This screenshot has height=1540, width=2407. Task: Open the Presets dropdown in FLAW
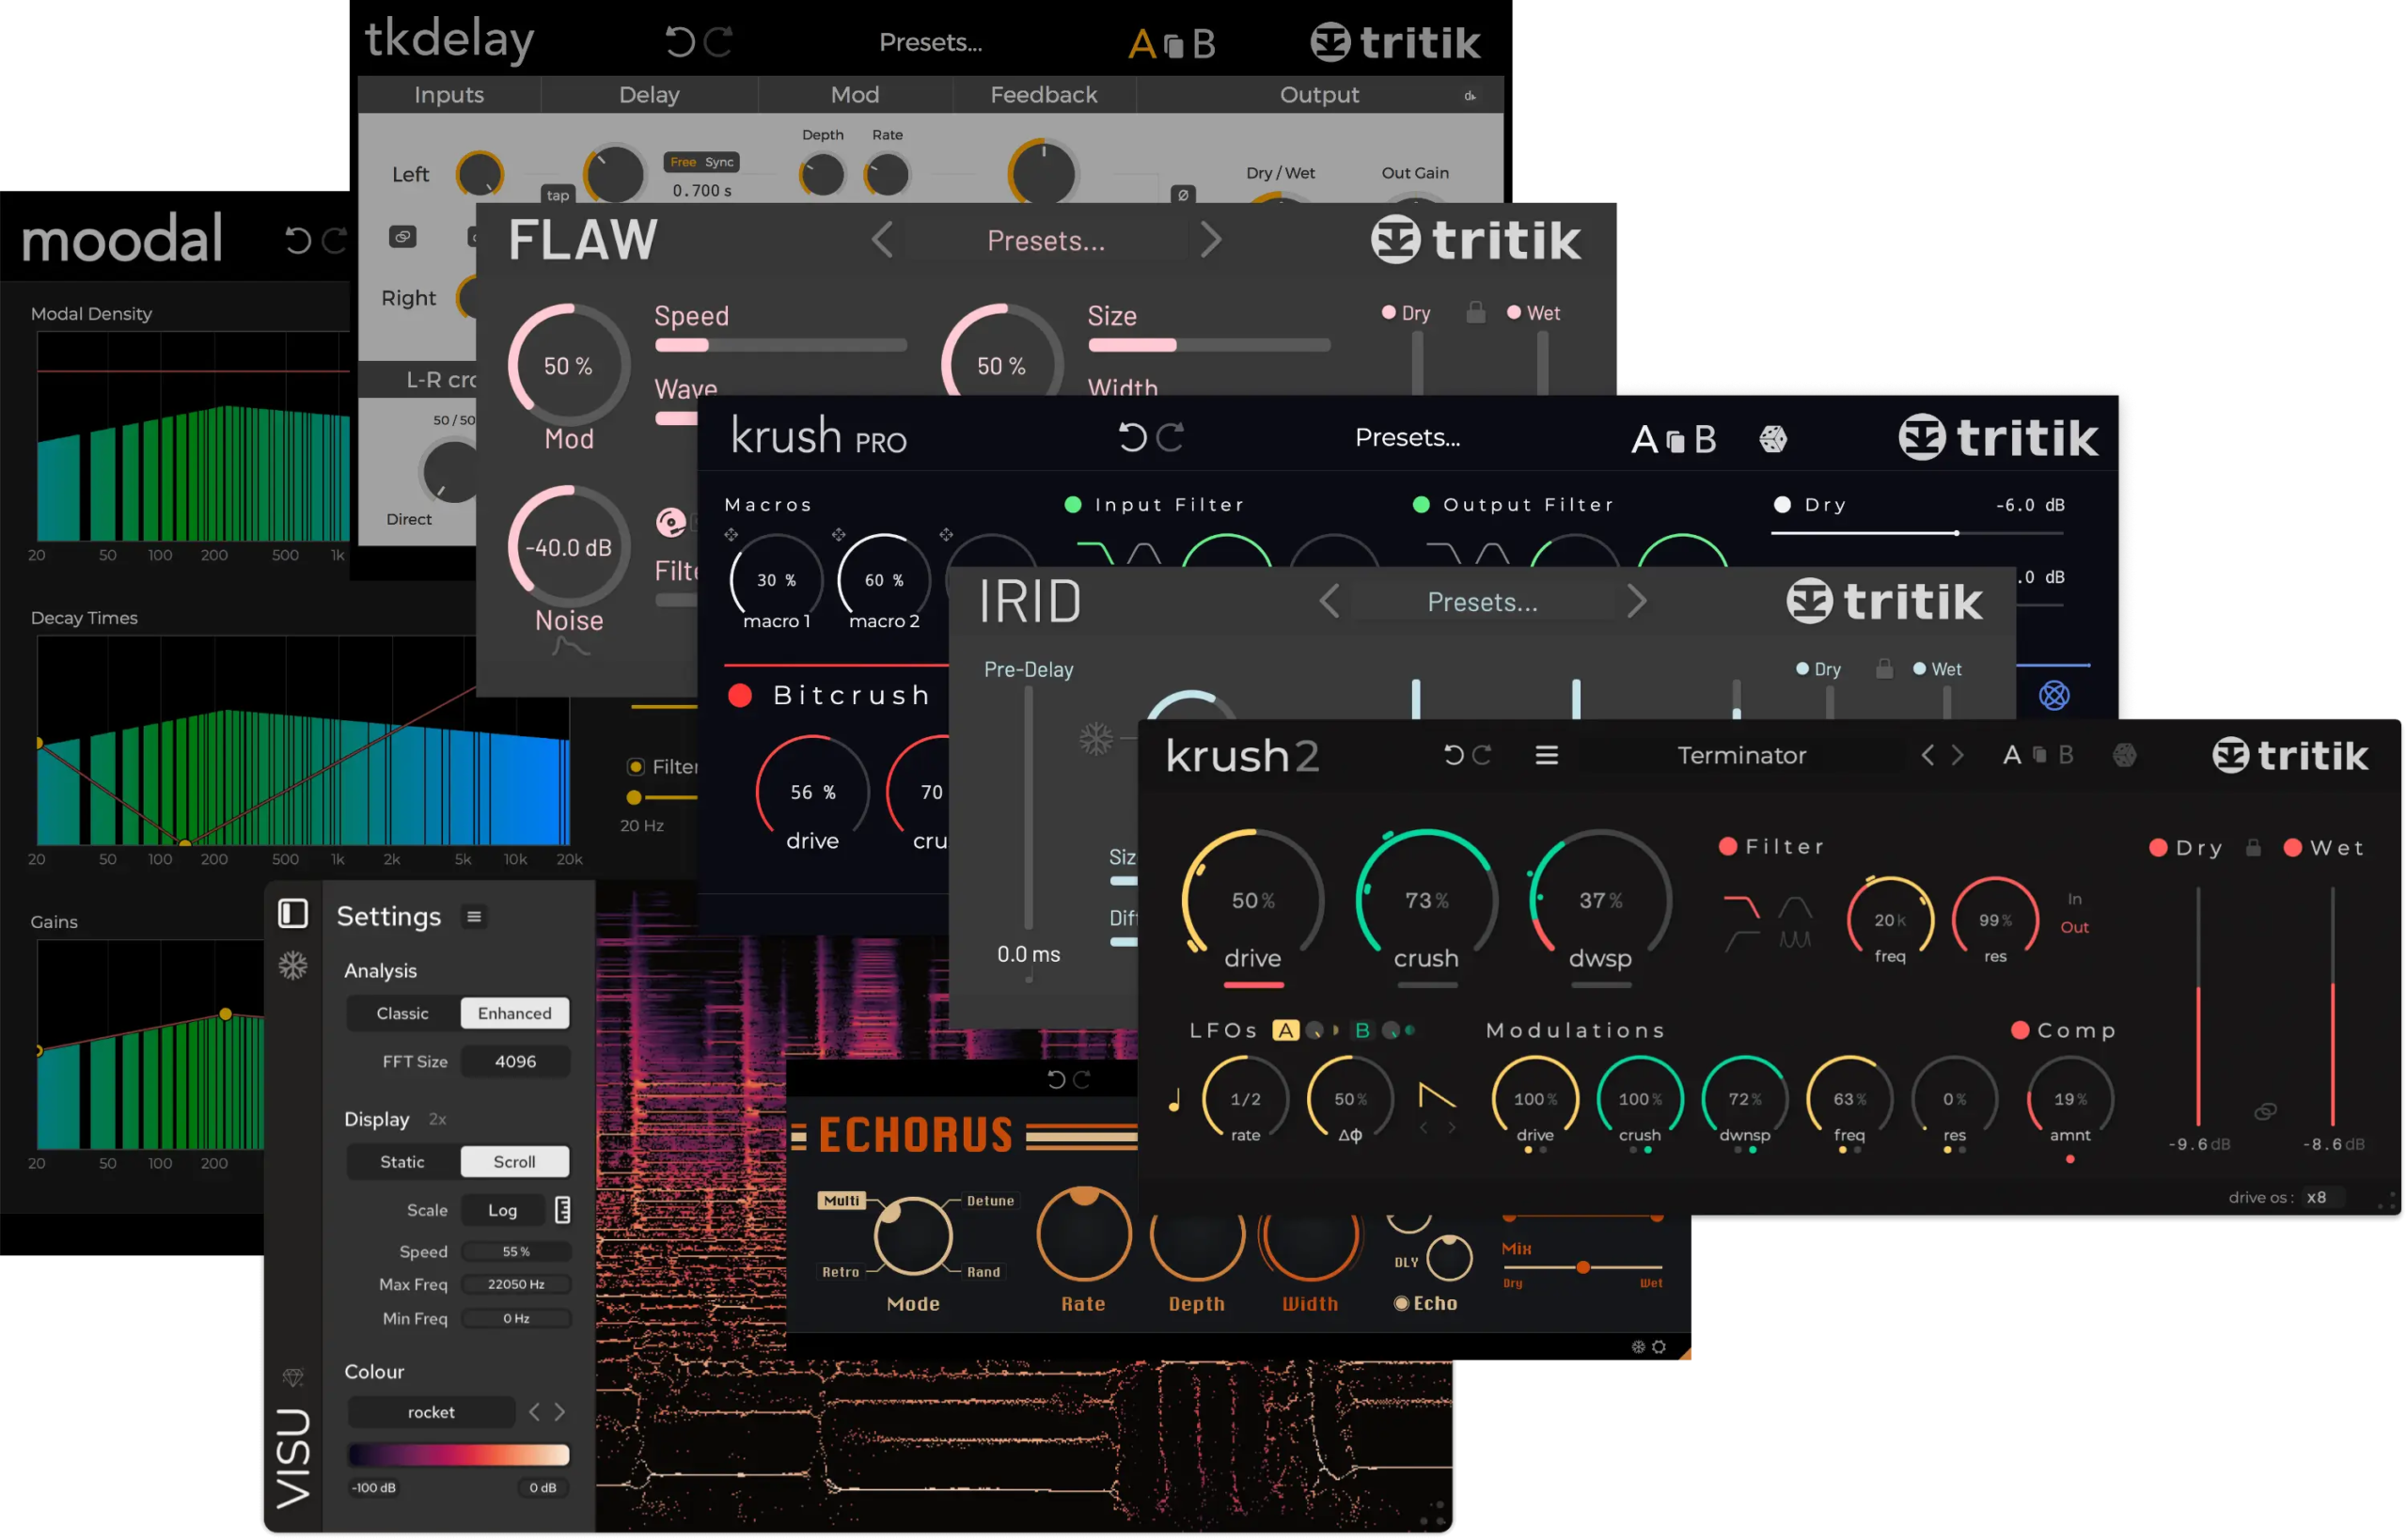click(x=1046, y=240)
